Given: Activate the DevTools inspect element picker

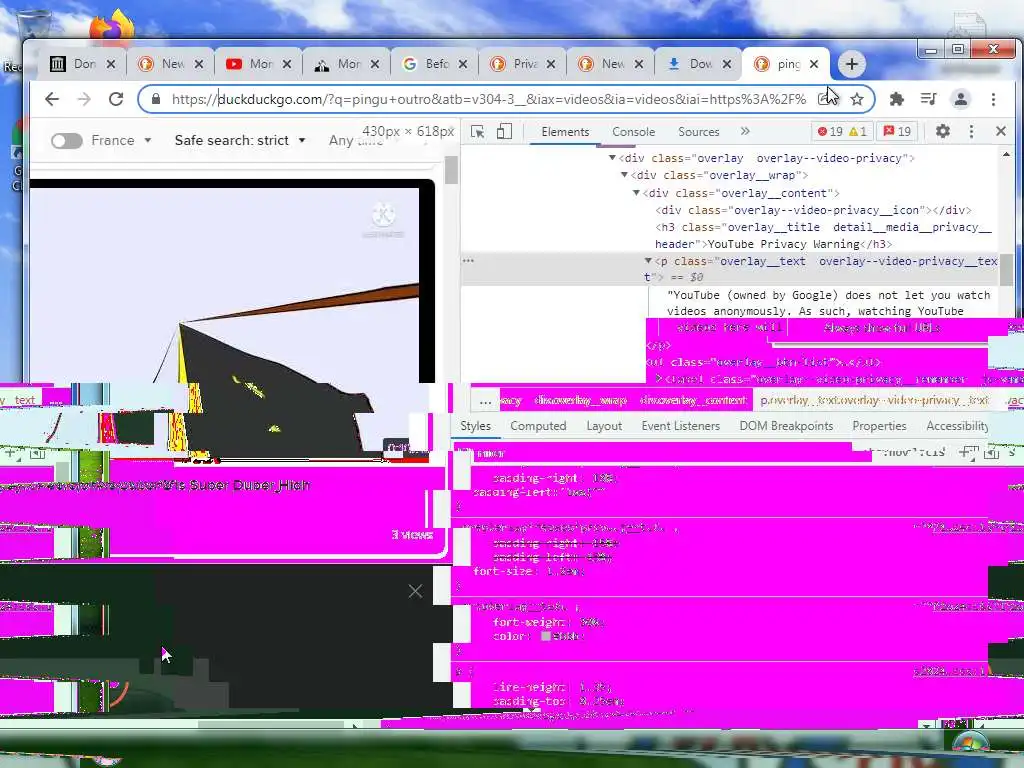Looking at the screenshot, I should tap(477, 132).
